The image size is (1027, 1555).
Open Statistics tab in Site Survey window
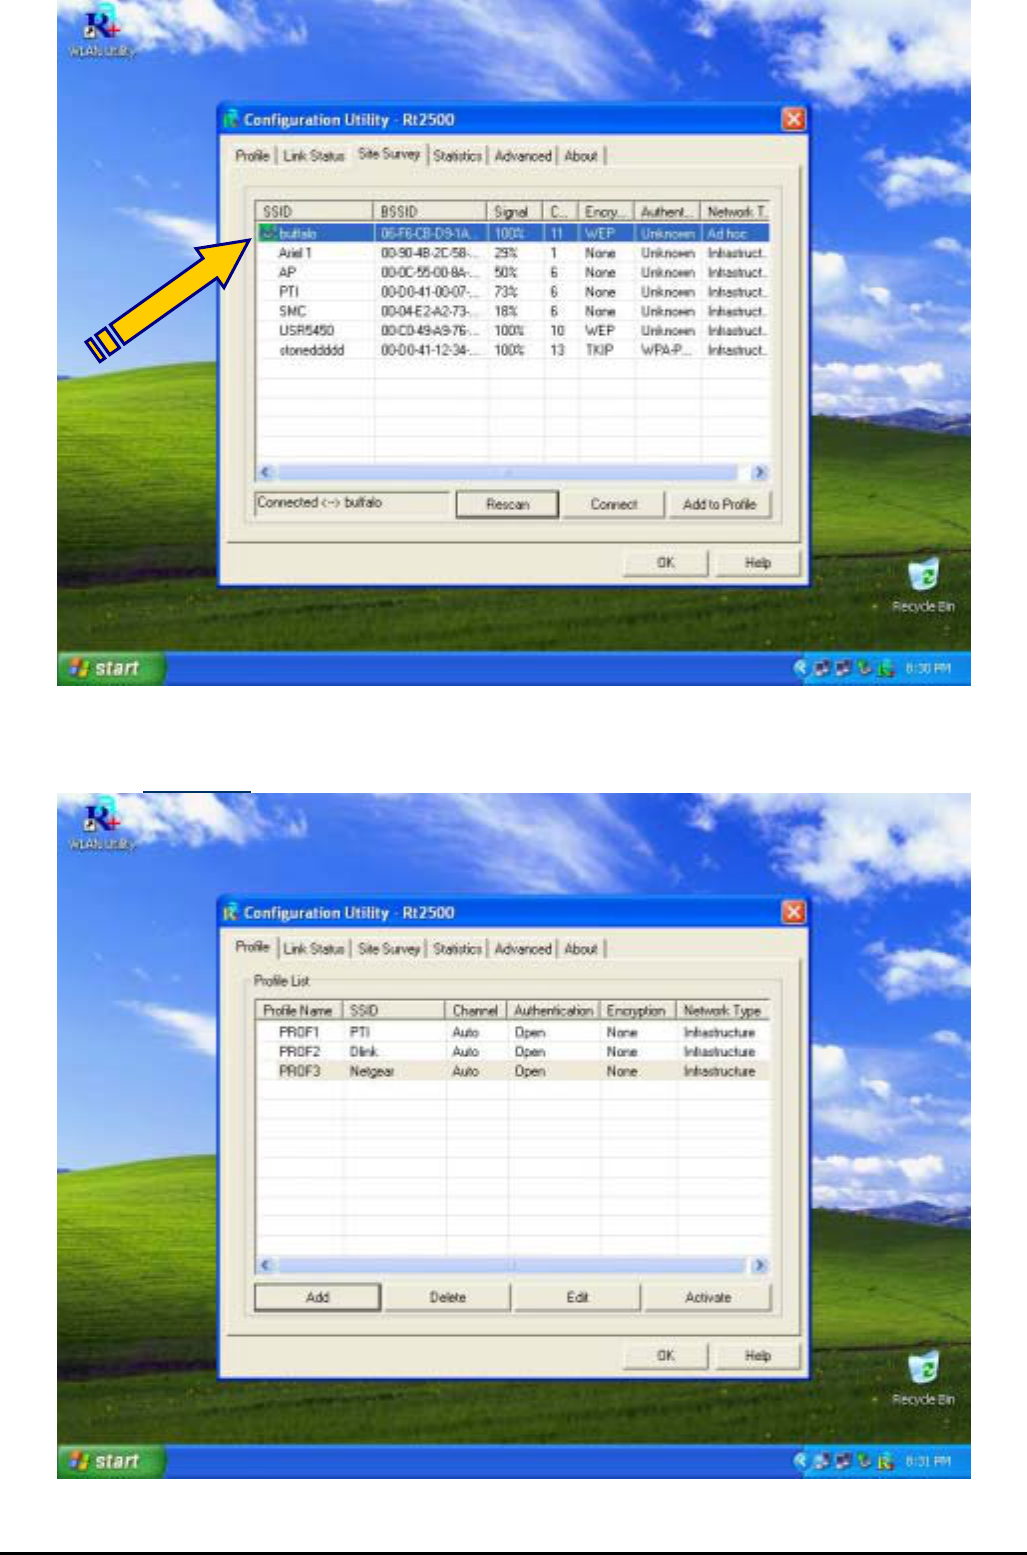point(457,156)
